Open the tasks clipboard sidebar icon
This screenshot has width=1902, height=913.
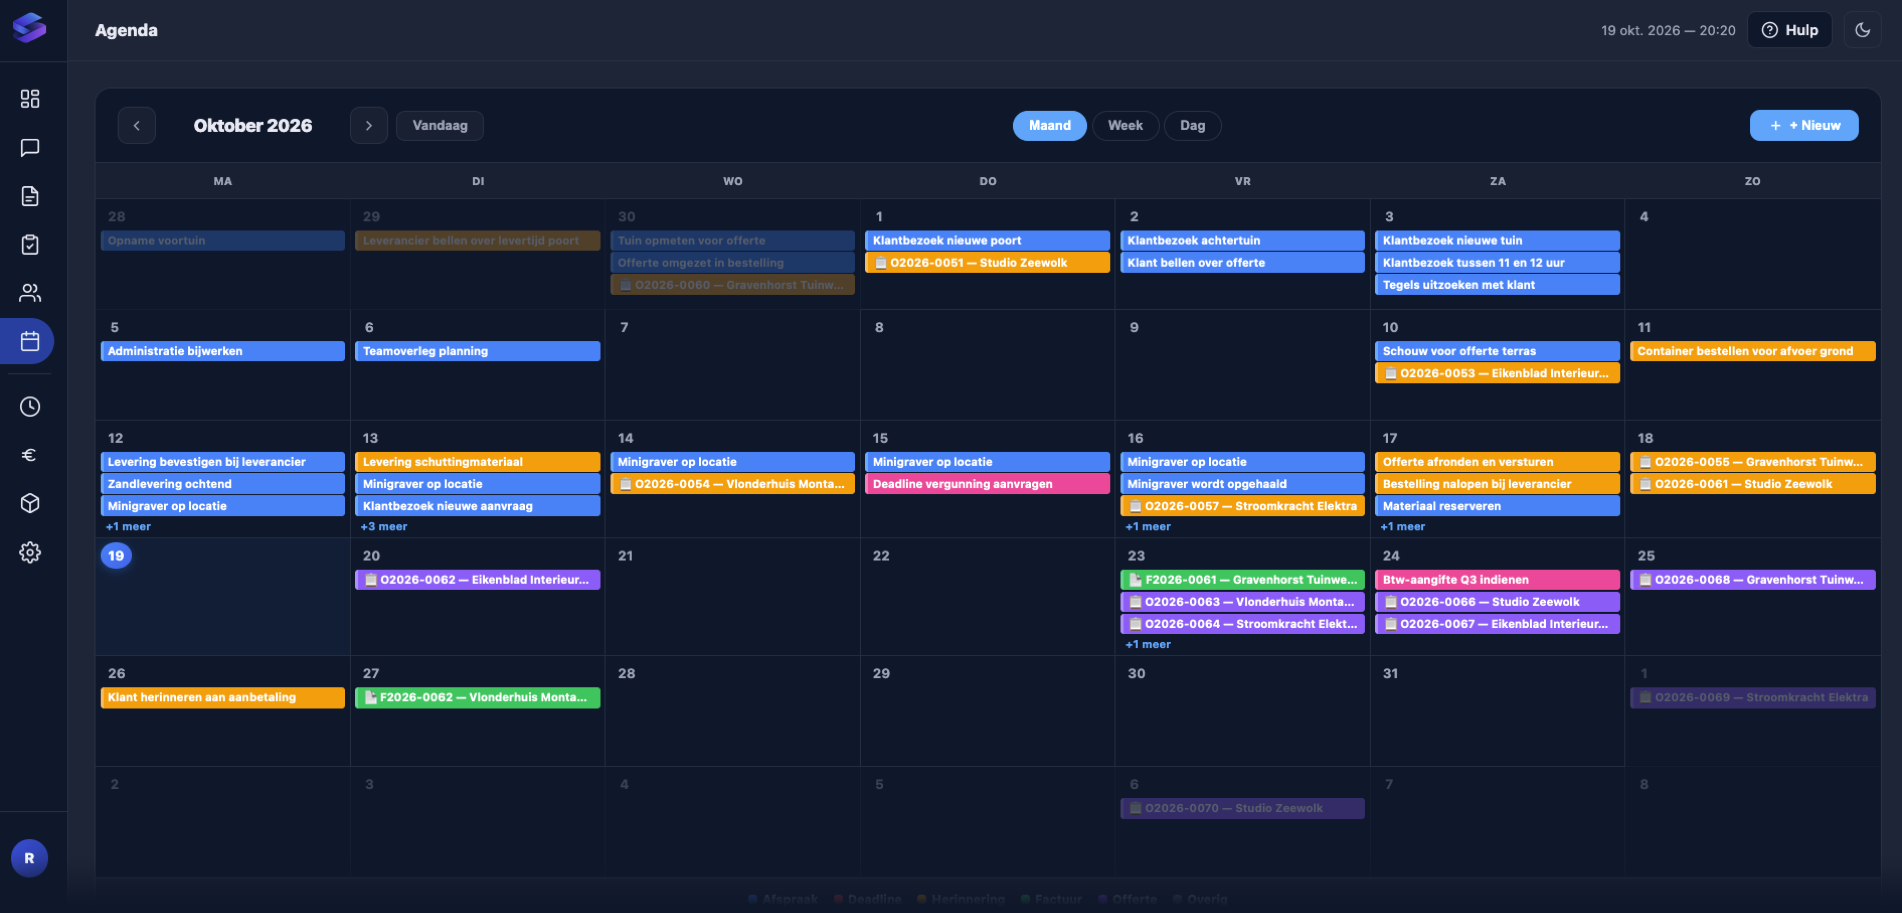pyautogui.click(x=30, y=245)
